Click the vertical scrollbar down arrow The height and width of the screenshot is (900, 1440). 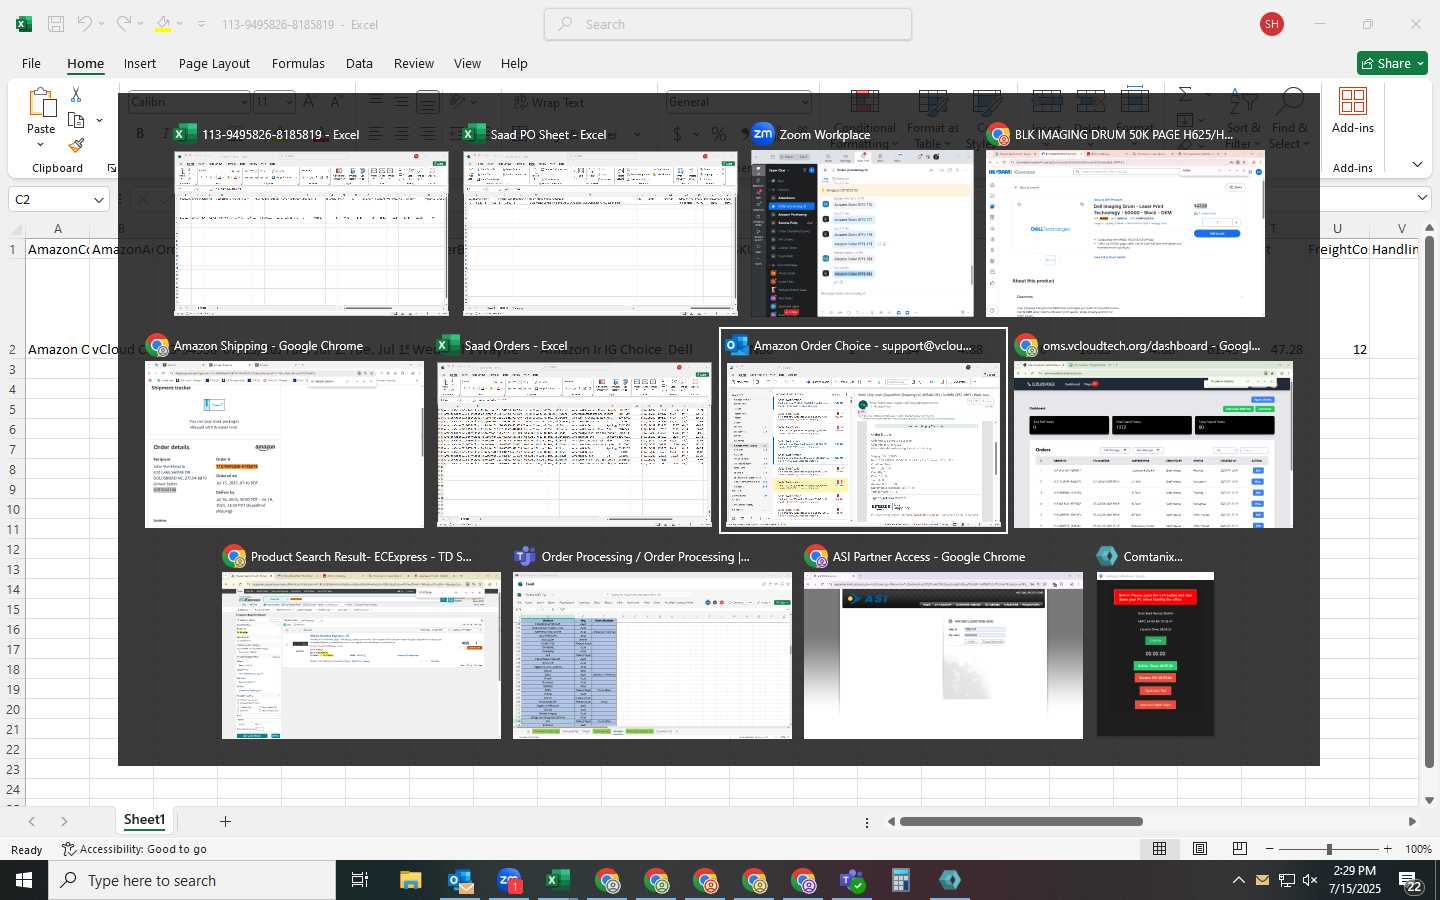pyautogui.click(x=1430, y=800)
